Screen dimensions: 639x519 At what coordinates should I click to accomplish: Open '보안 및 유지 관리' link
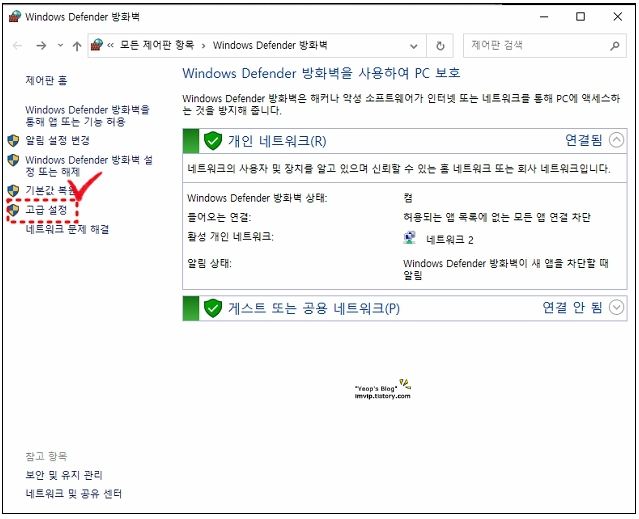tap(64, 475)
